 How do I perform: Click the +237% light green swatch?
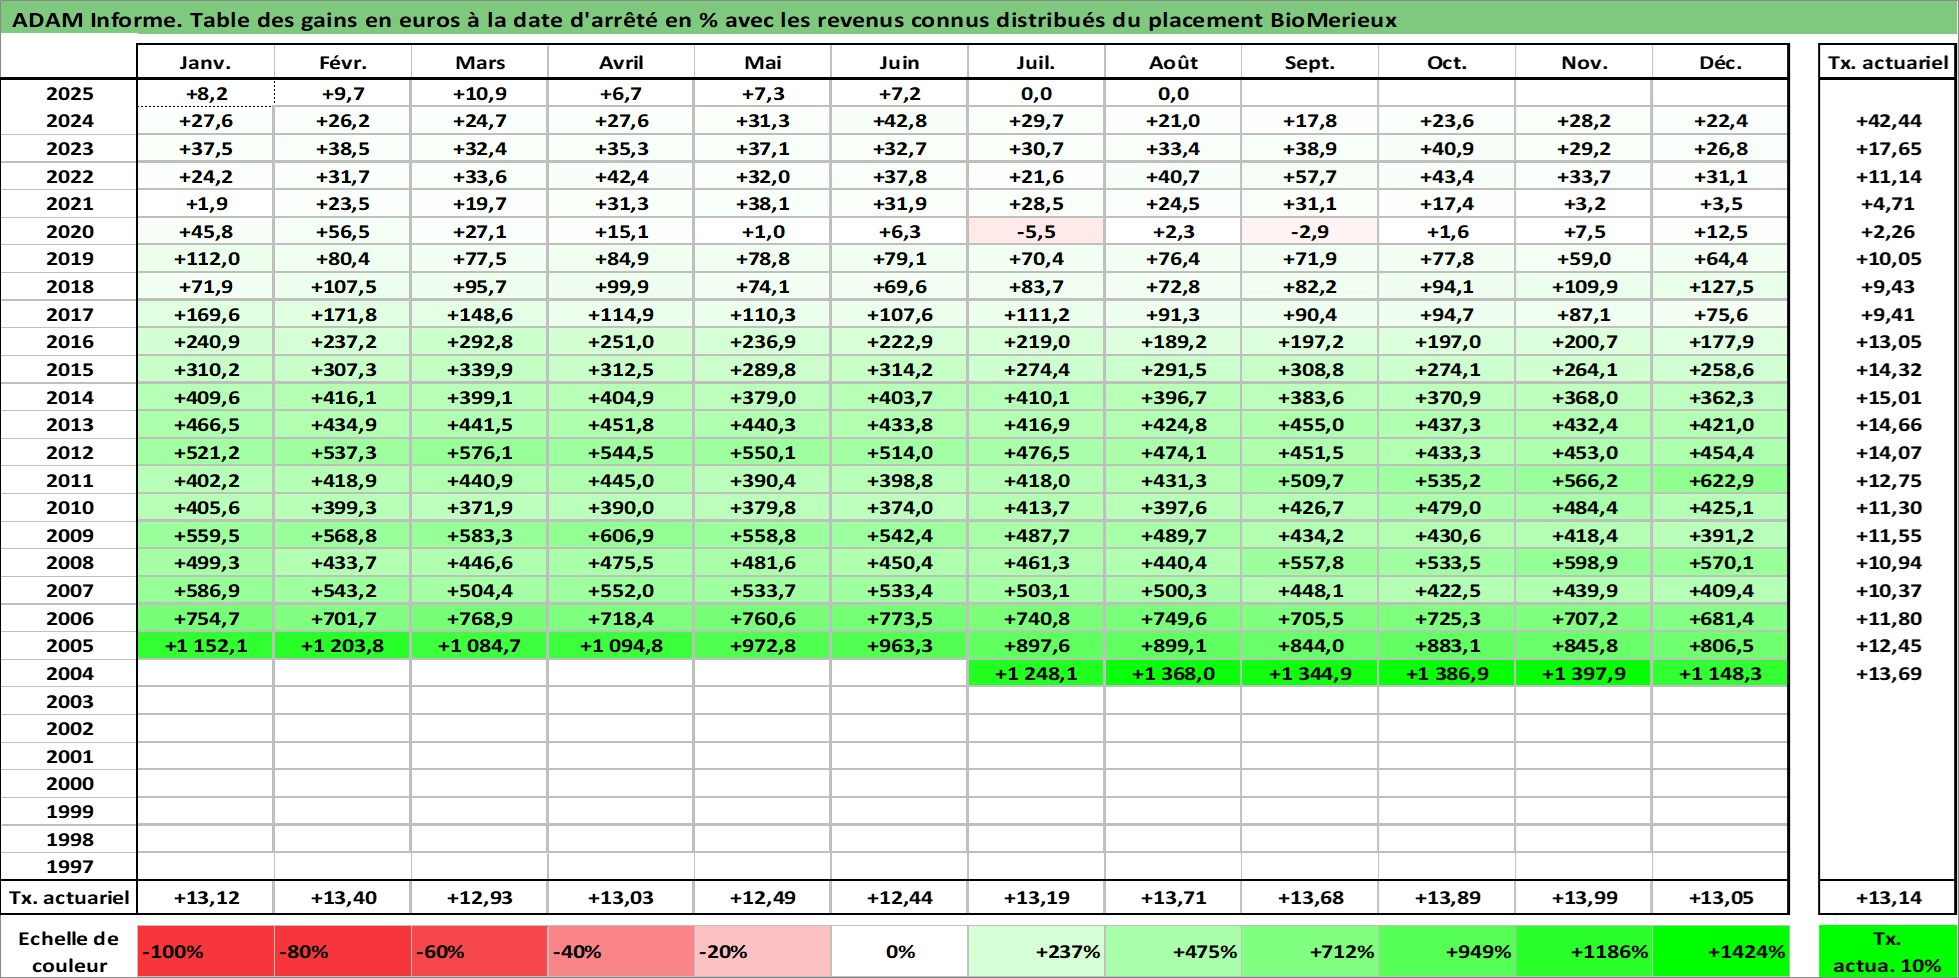pyautogui.click(x=1036, y=951)
